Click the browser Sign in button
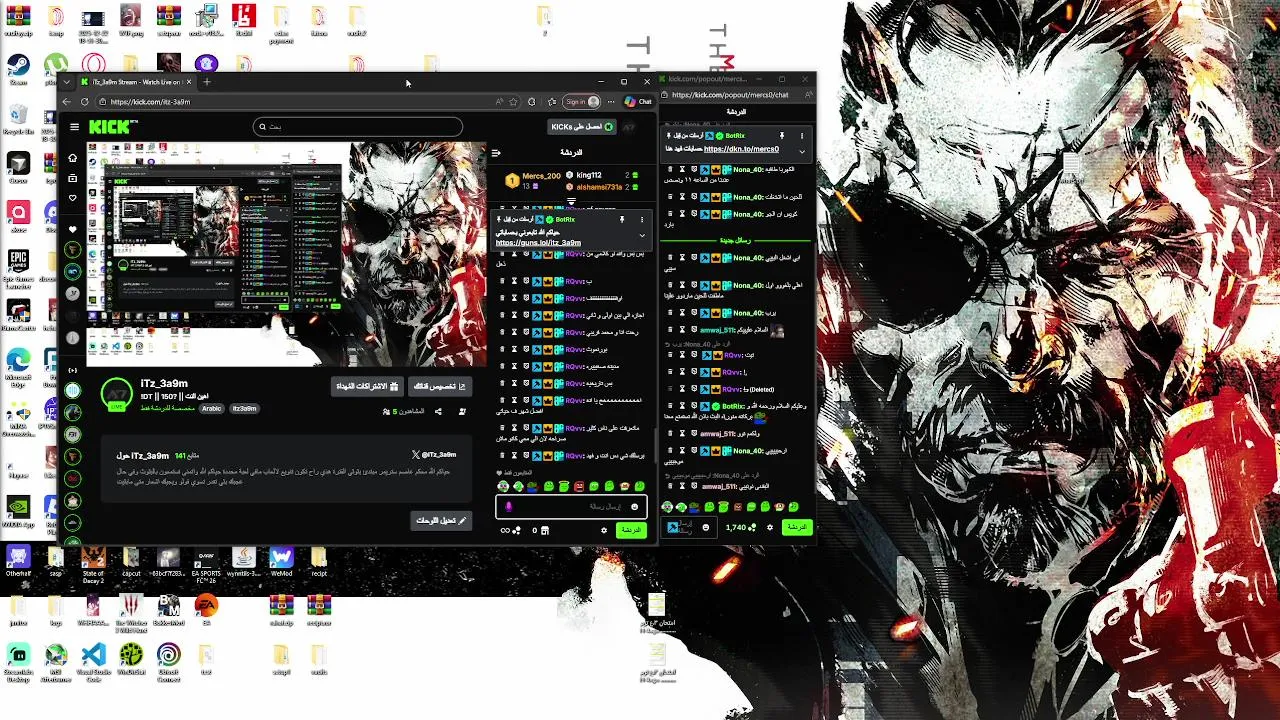The height and width of the screenshot is (720, 1280). [582, 101]
